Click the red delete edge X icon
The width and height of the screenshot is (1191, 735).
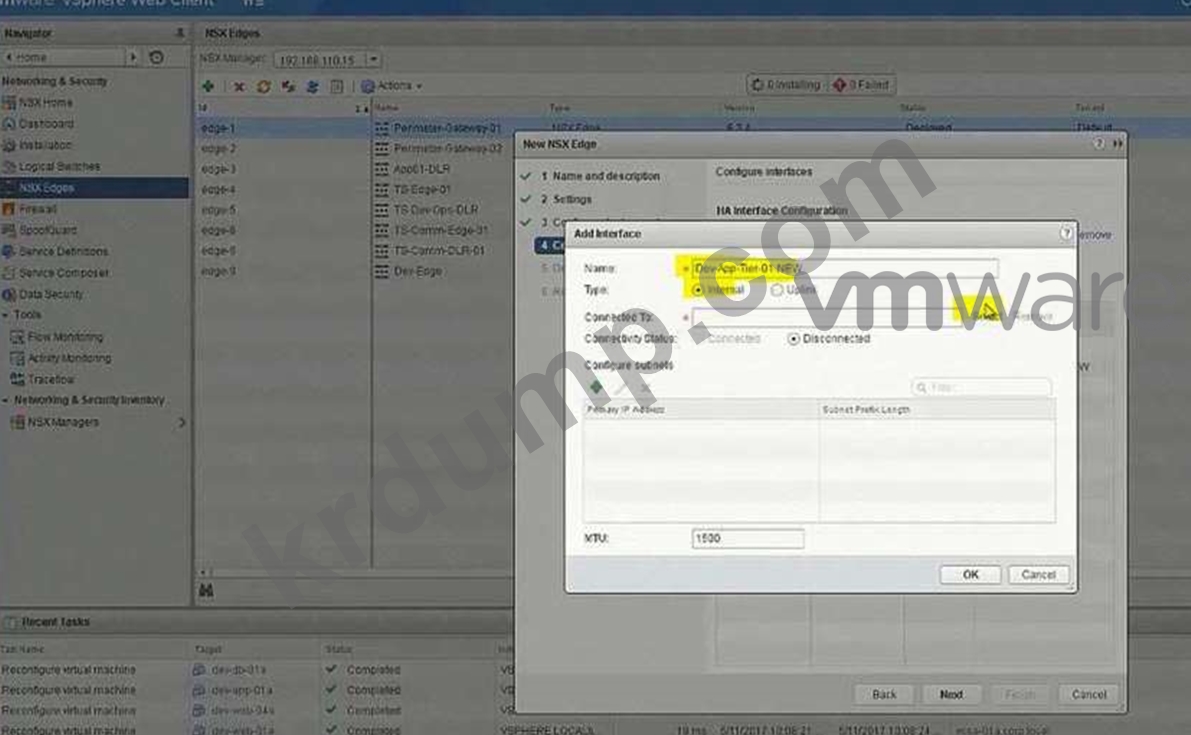click(239, 87)
